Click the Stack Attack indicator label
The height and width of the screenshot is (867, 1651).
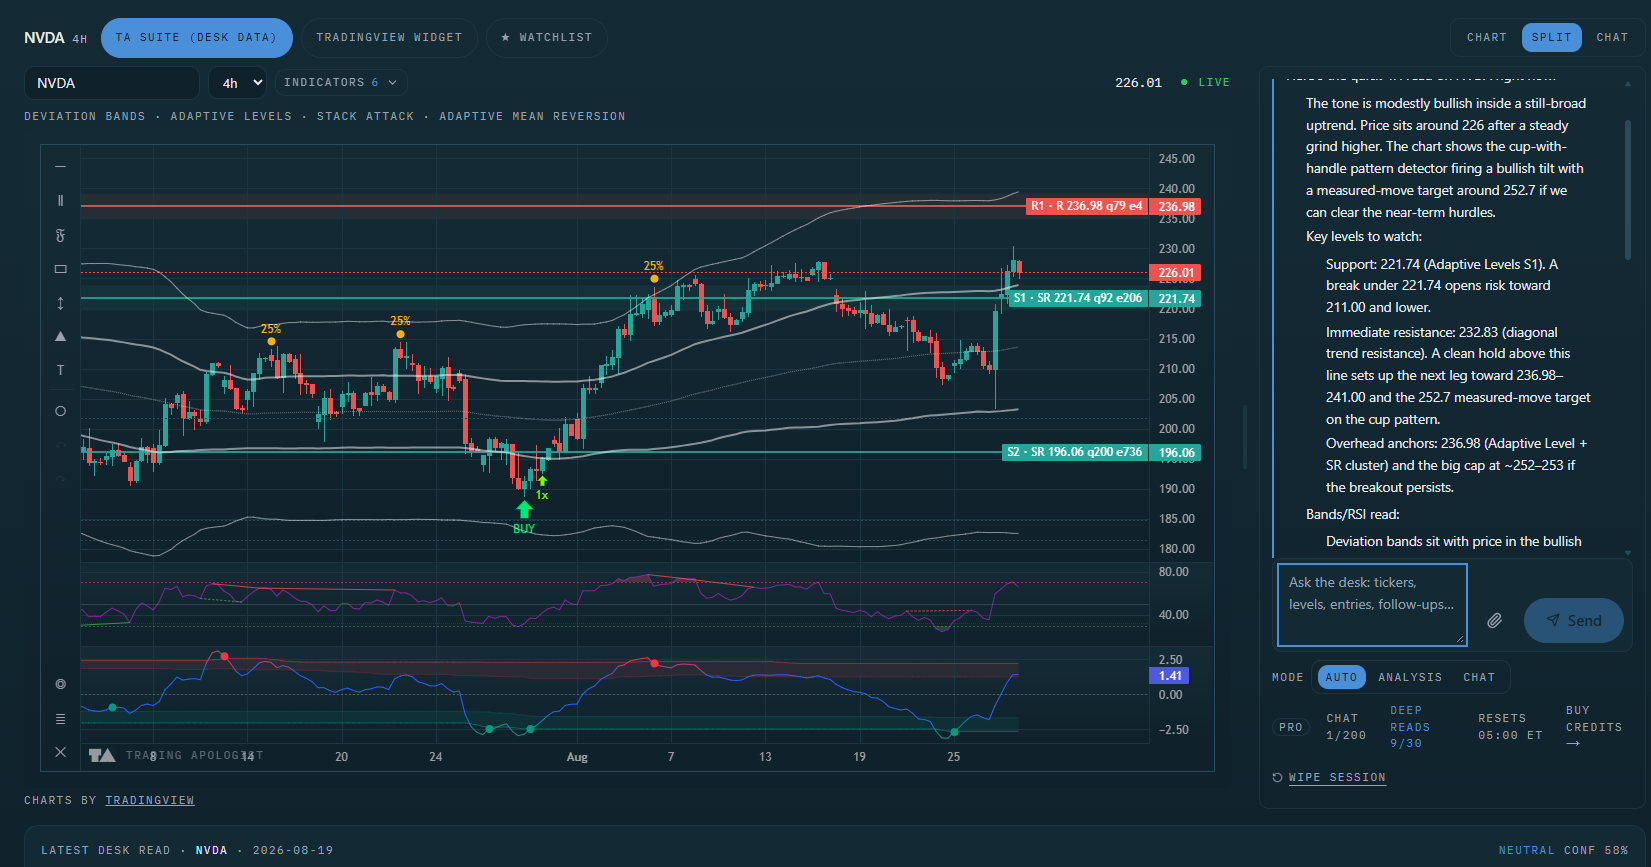coord(365,117)
